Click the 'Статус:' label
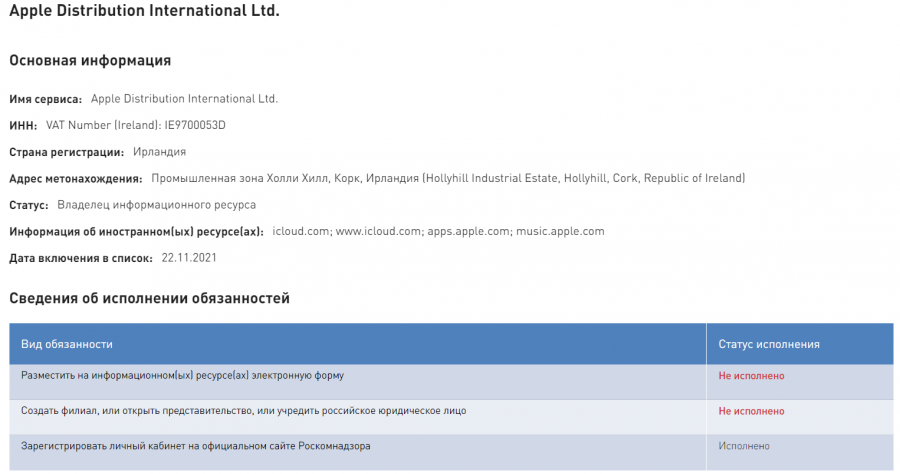Viewport: 900px width, 474px height. [29, 205]
